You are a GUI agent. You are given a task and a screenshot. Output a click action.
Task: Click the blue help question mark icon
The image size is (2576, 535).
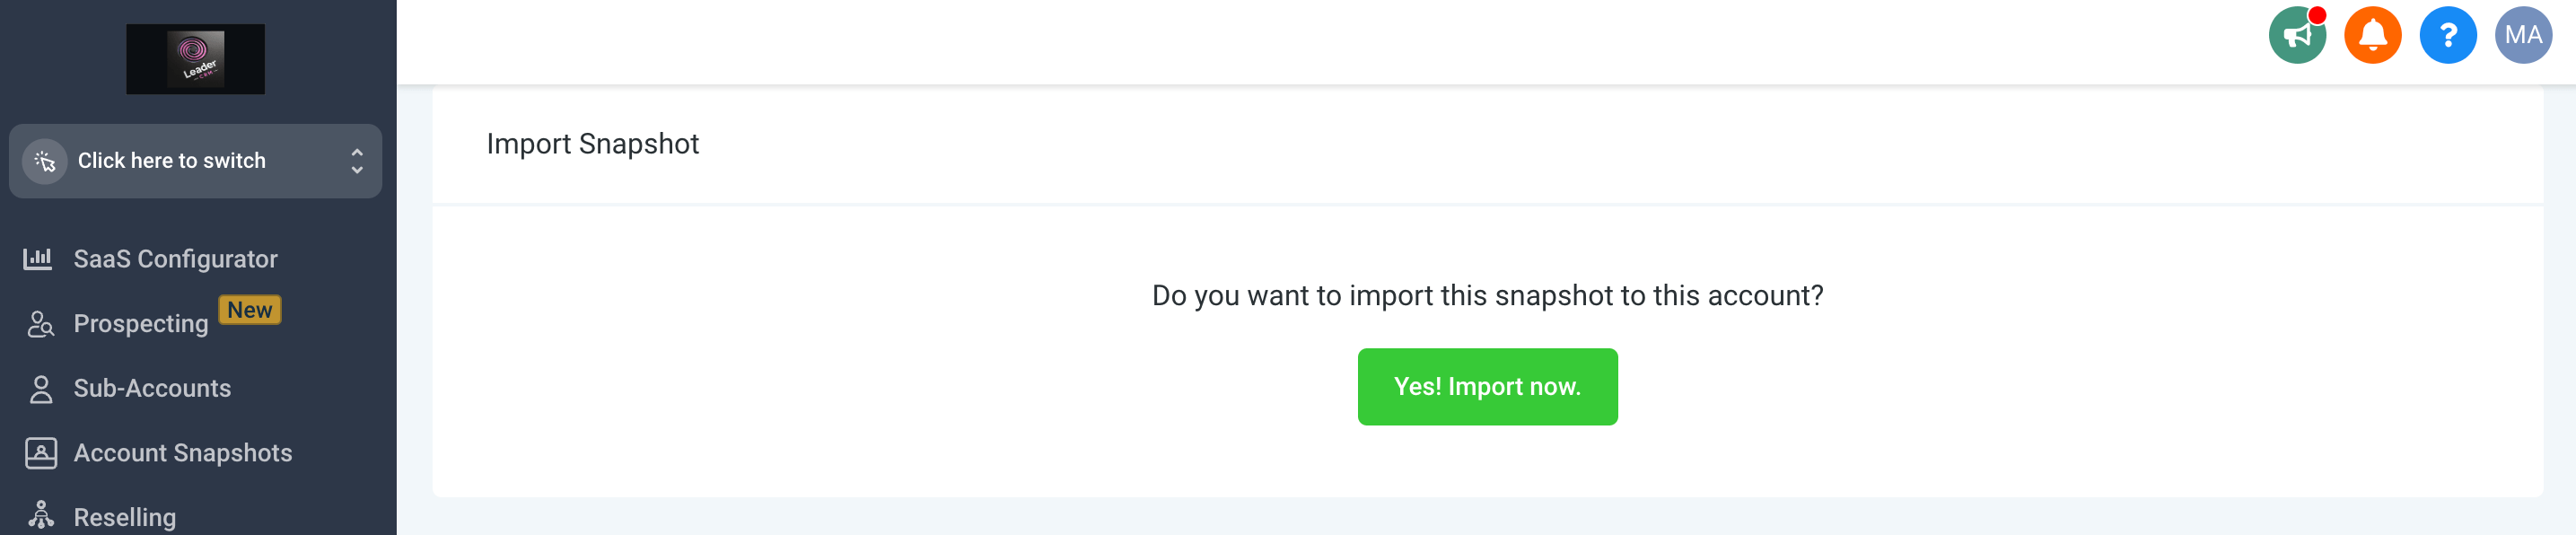pyautogui.click(x=2447, y=36)
